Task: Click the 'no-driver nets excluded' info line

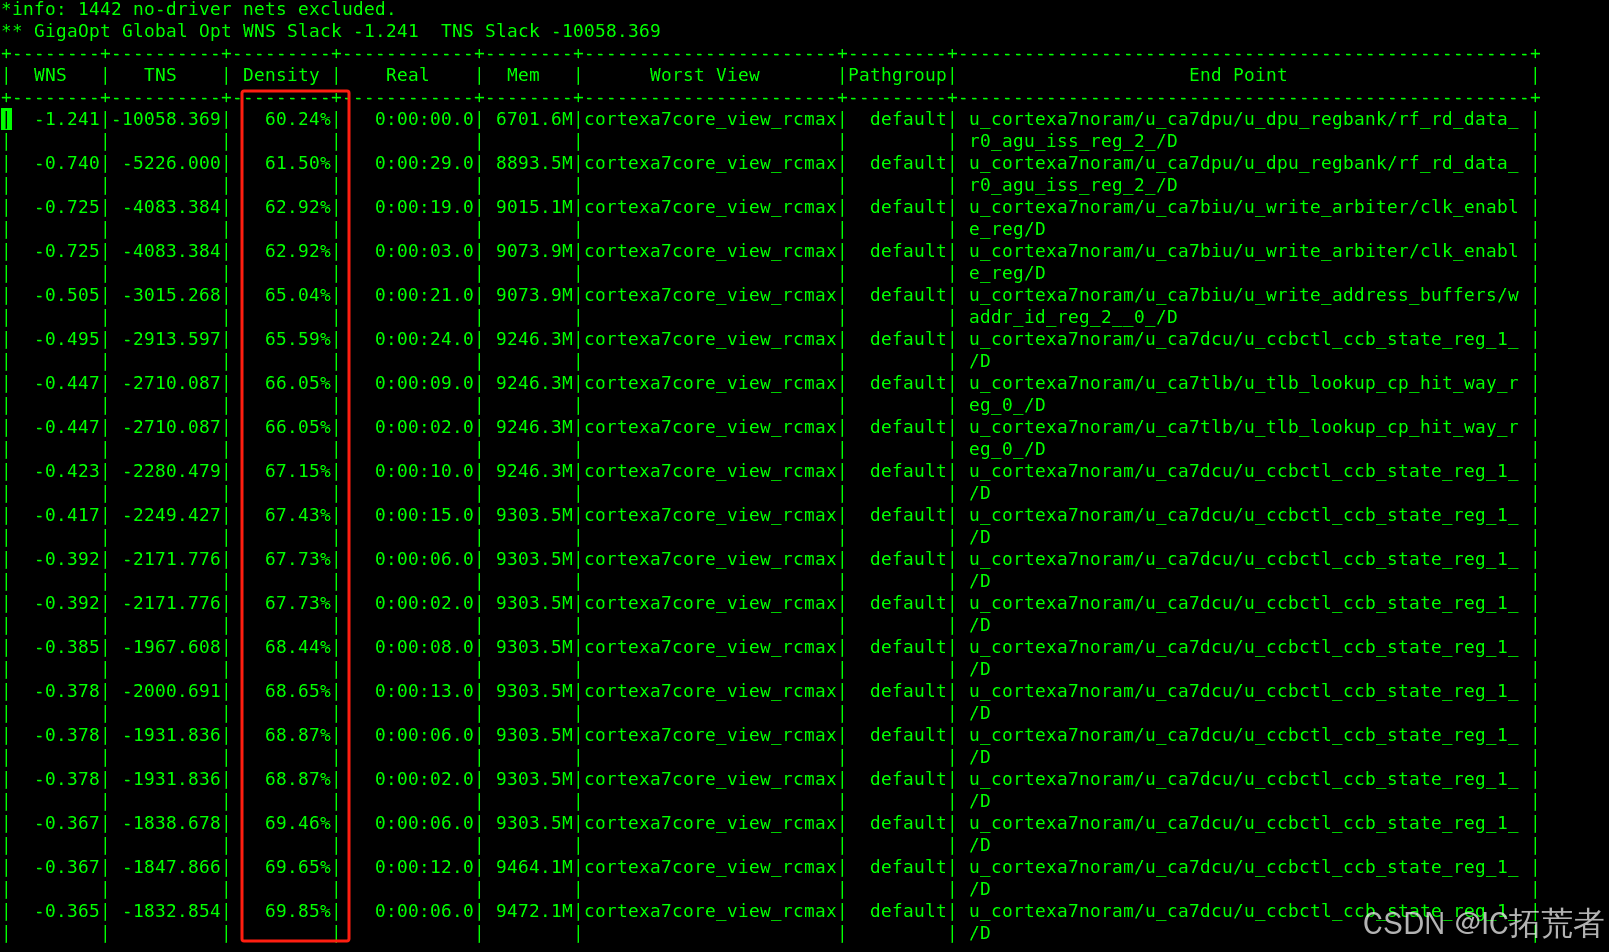Action: pyautogui.click(x=199, y=9)
